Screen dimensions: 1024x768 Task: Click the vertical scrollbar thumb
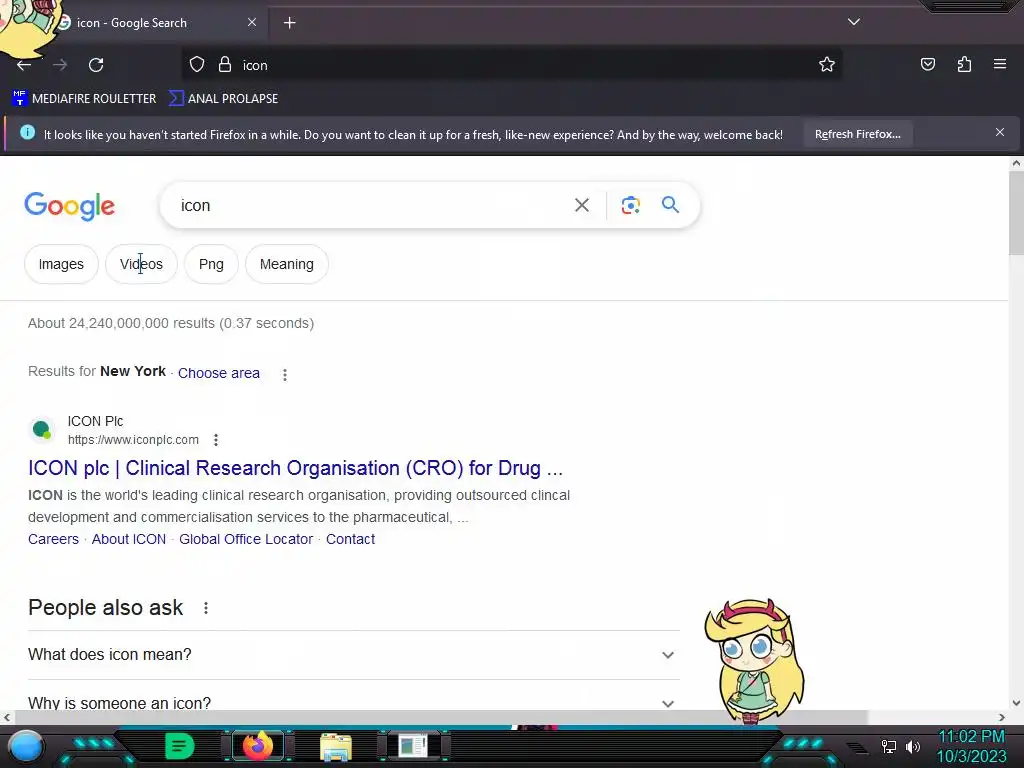(x=1016, y=213)
